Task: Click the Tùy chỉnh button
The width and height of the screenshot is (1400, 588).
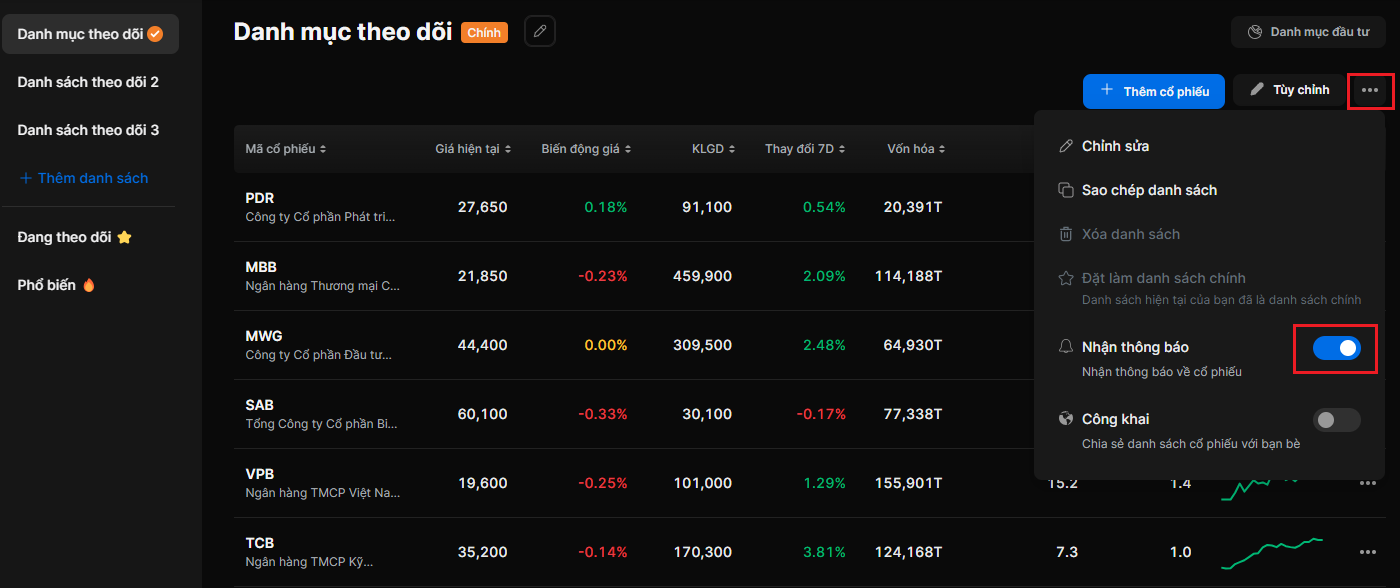Action: tap(1289, 90)
